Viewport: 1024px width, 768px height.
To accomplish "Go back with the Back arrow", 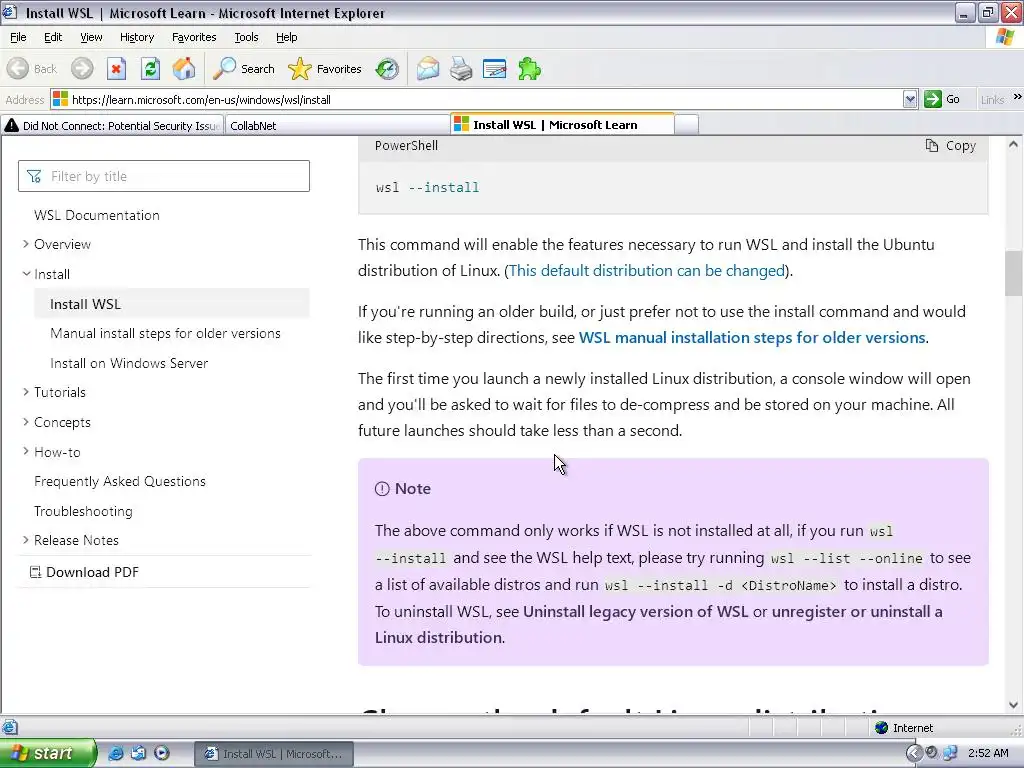I will (31, 69).
